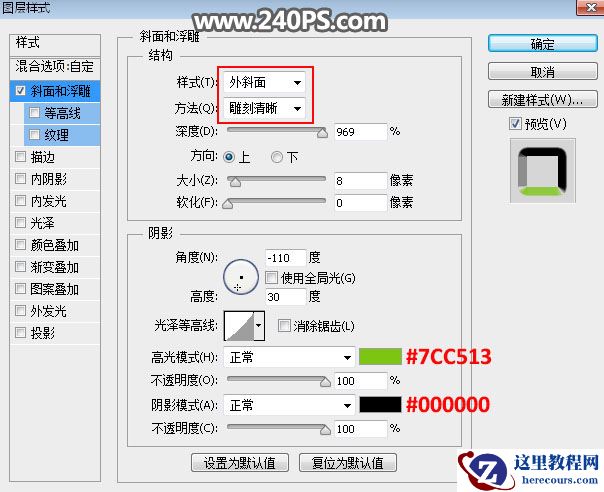Select 描边 style entry label
This screenshot has height=492, width=604.
43,157
